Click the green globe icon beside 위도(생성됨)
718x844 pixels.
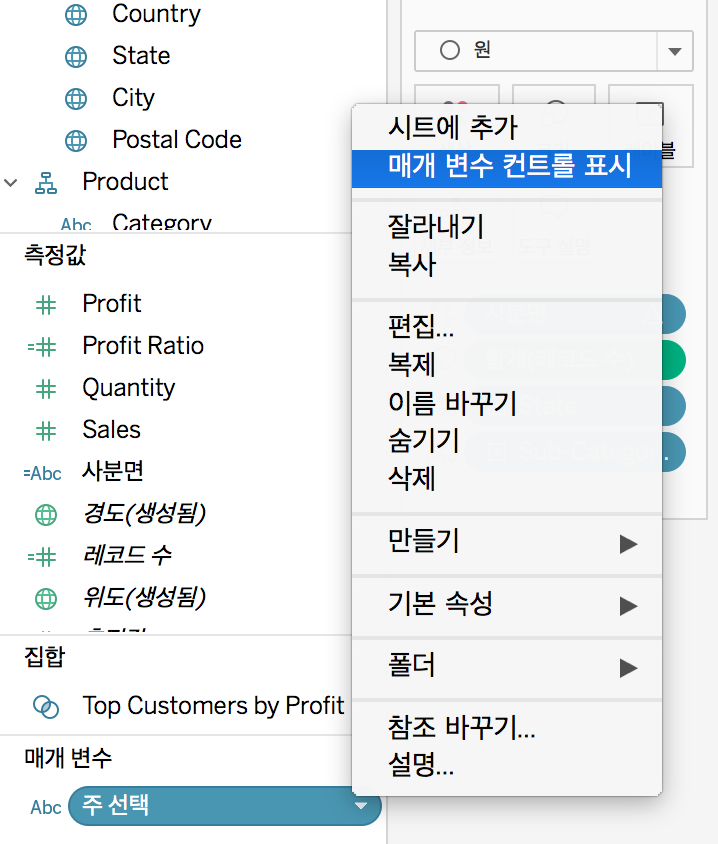pos(46,599)
